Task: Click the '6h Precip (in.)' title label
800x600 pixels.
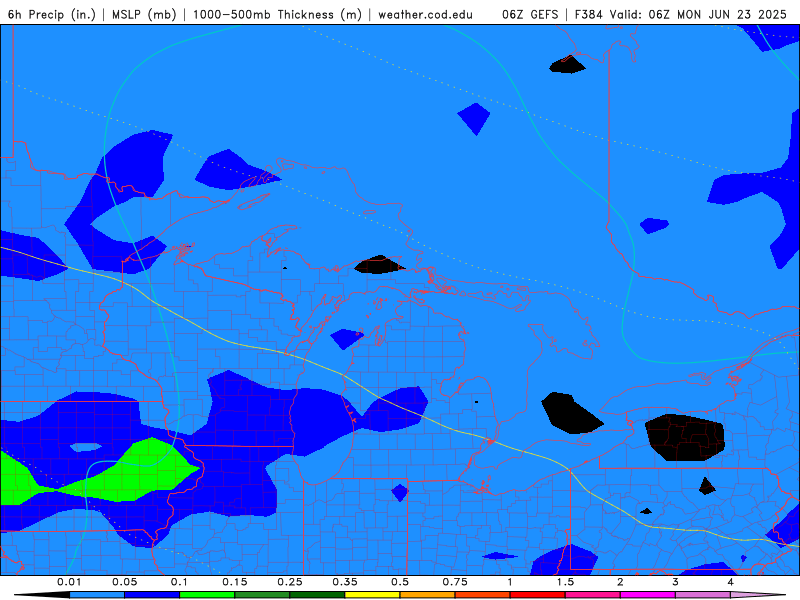Action: (x=52, y=14)
